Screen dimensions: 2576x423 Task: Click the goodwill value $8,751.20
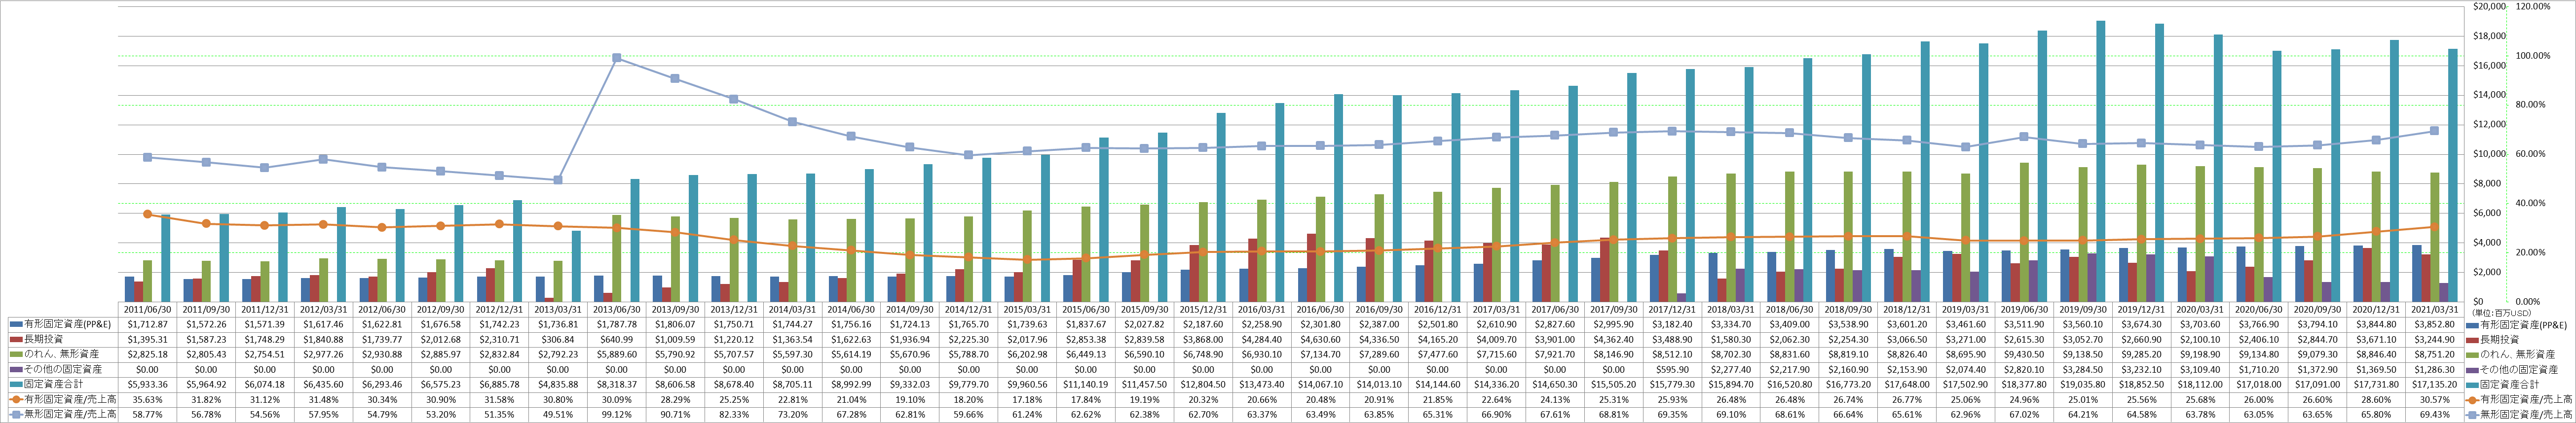tap(2434, 355)
